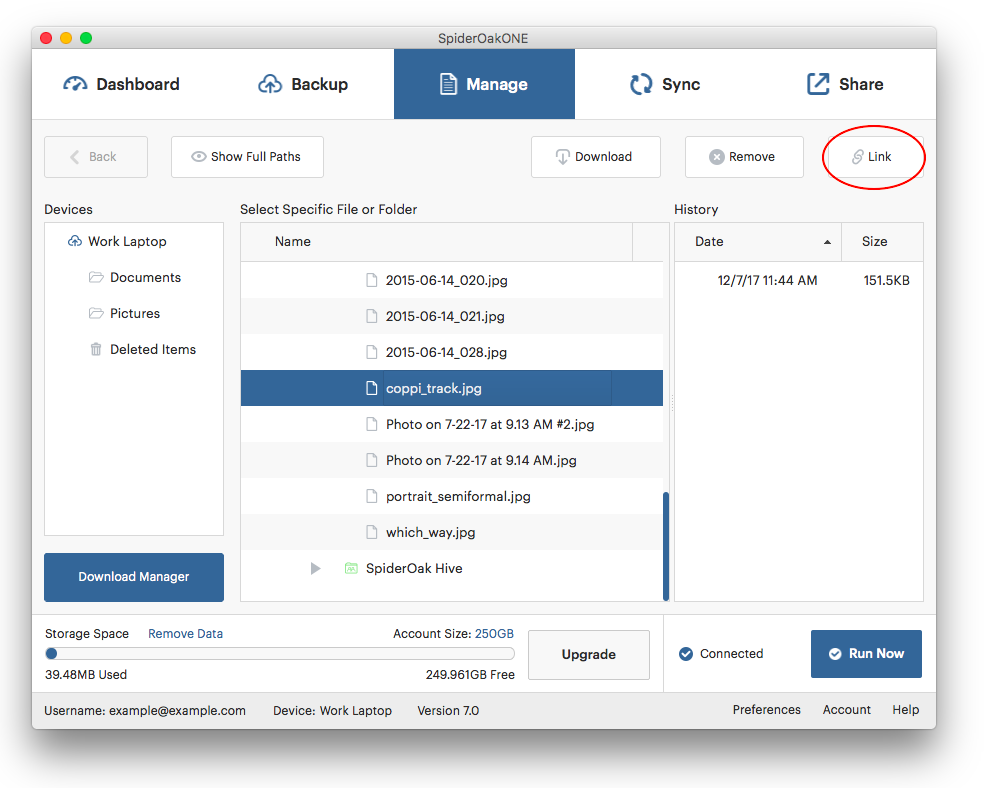This screenshot has width=1002, height=788.
Task: Open the Sync tab
Action: [x=665, y=84]
